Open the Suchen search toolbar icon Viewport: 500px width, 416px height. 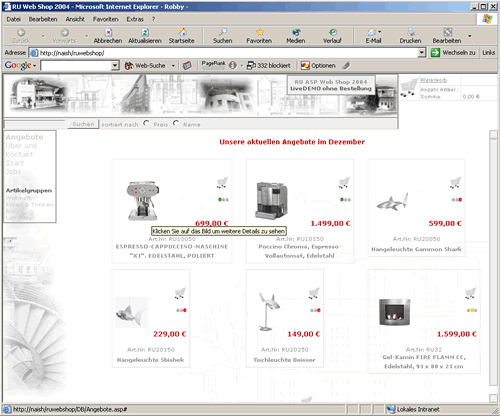pyautogui.click(x=223, y=32)
